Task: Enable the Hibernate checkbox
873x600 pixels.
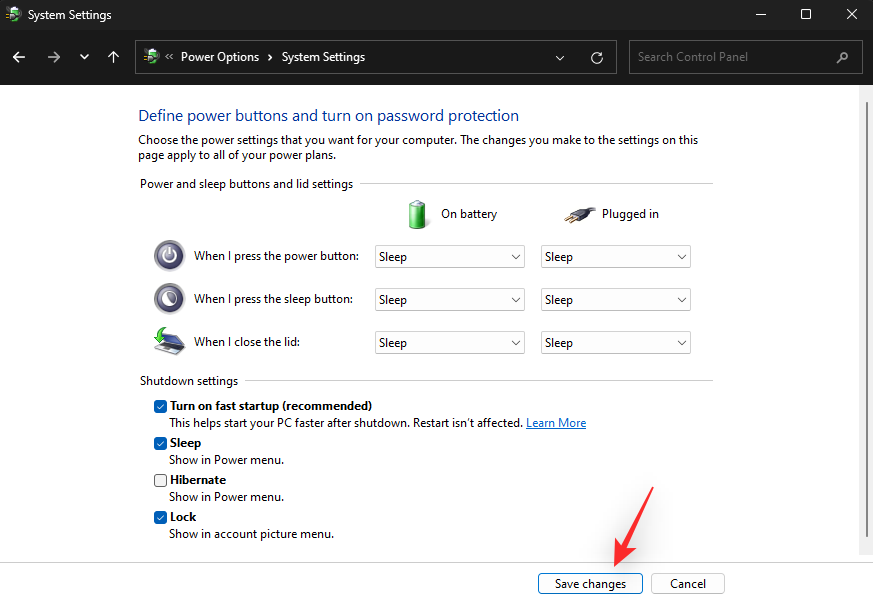Action: pos(160,480)
